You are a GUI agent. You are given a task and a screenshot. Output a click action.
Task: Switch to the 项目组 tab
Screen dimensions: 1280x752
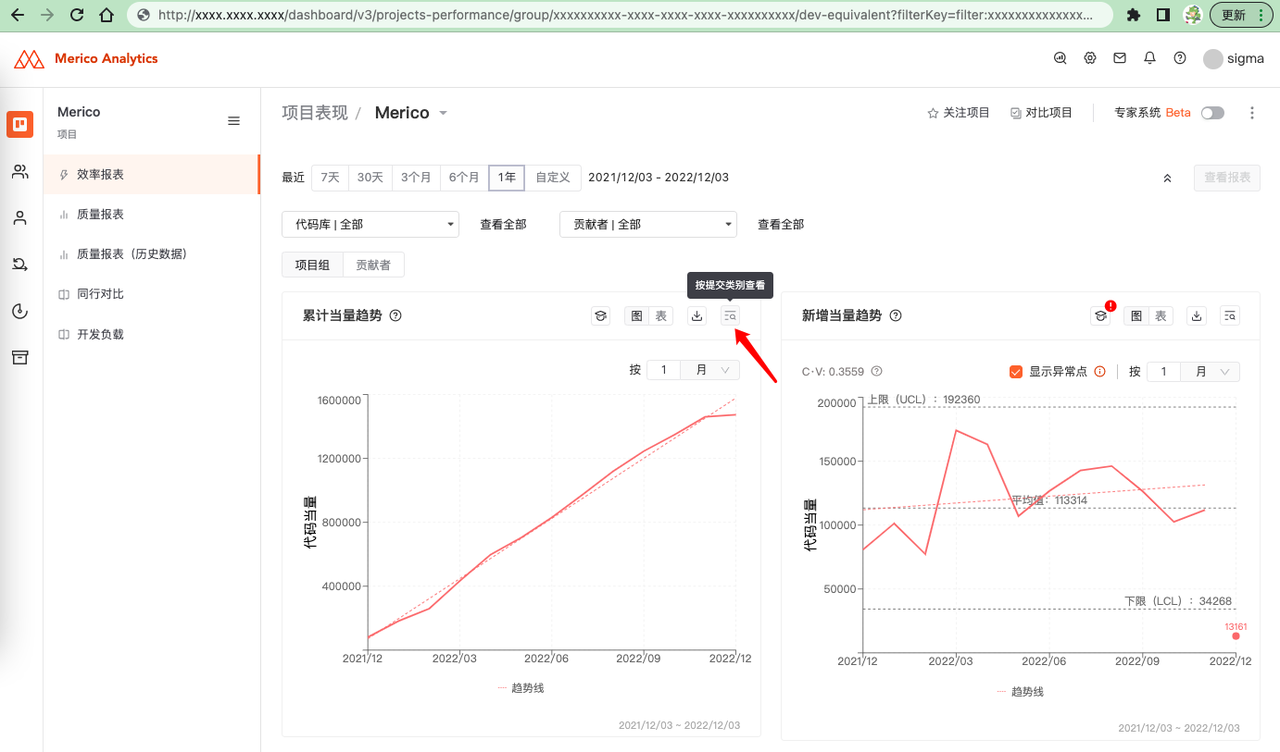(312, 265)
